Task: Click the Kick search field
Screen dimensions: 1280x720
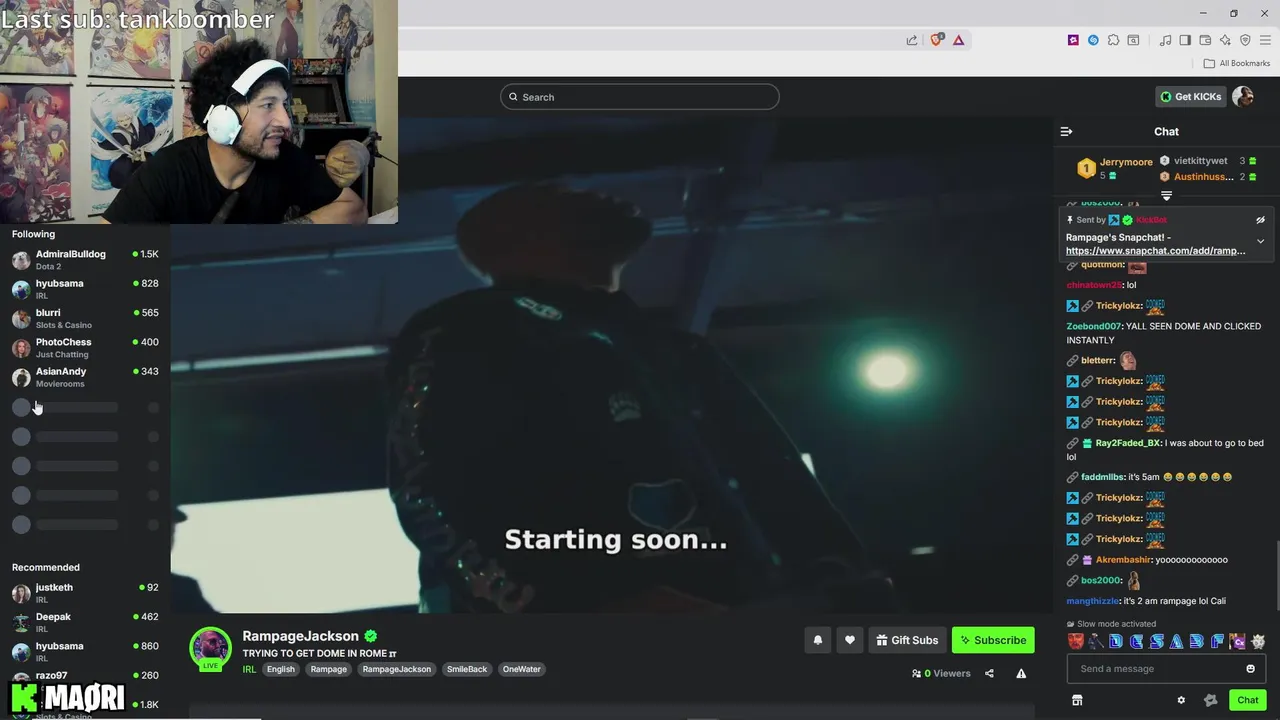Action: click(x=640, y=97)
